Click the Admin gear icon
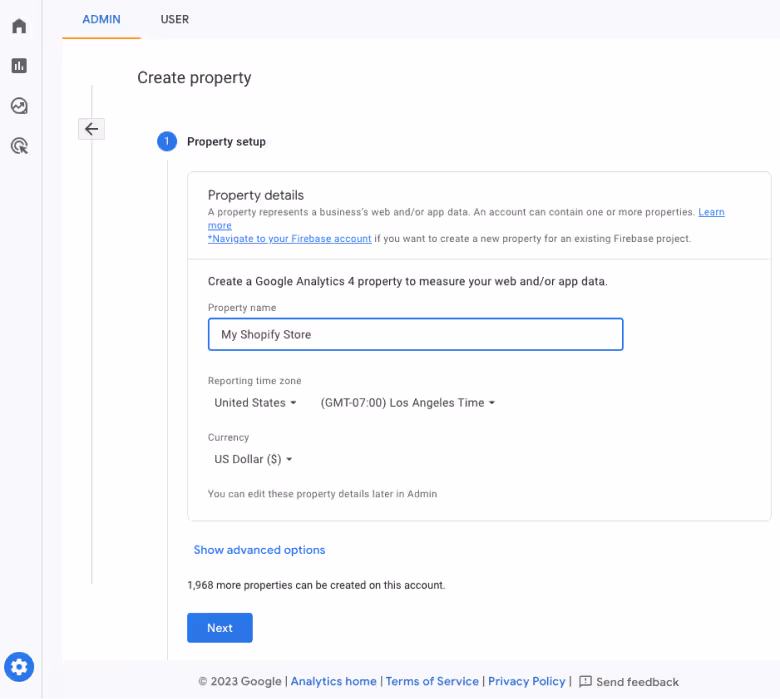This screenshot has width=780, height=699. coord(19,667)
